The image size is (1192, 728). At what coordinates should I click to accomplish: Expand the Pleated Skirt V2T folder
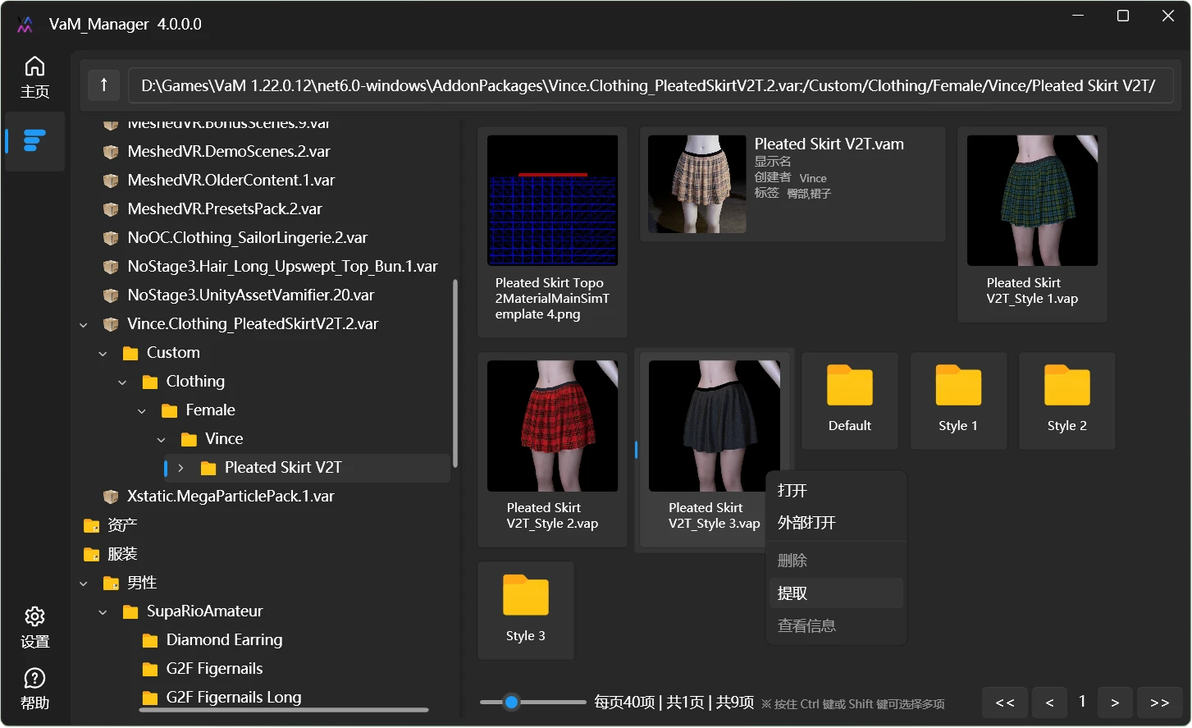180,468
